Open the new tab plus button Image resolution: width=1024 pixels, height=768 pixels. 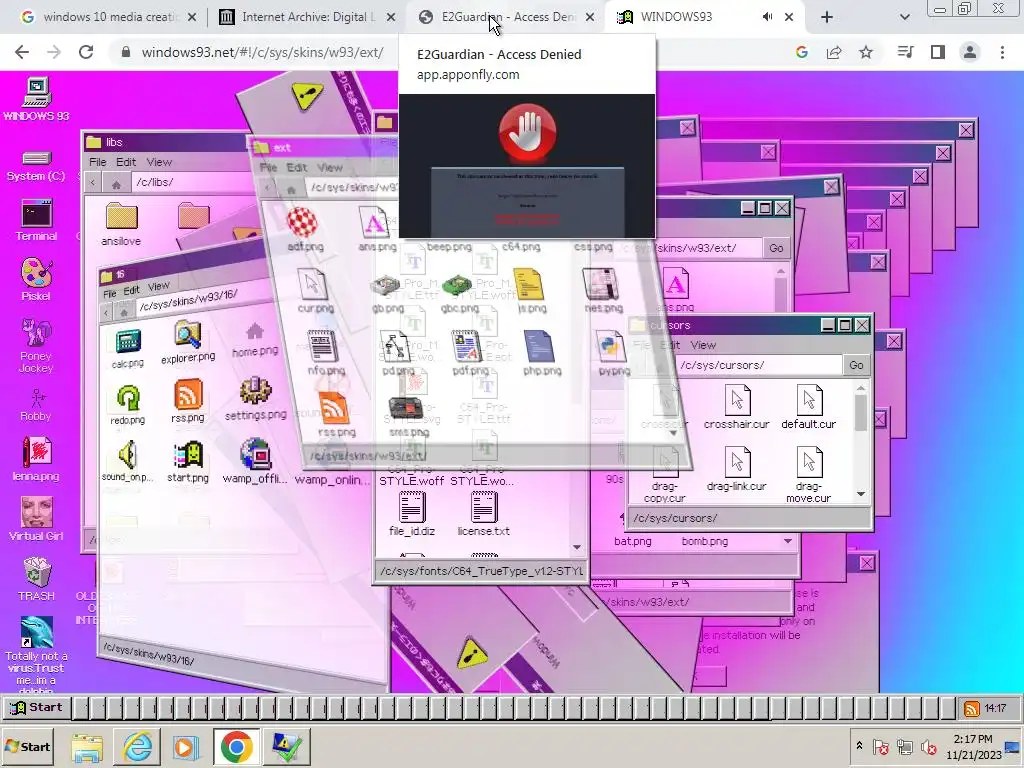[827, 17]
